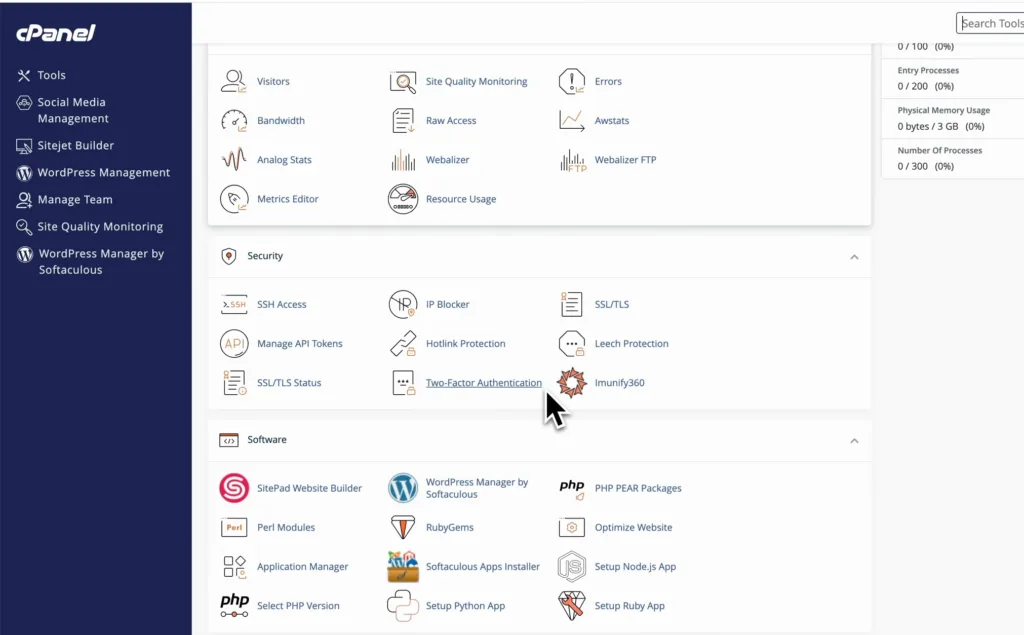Open the Select PHP Version link
The height and width of the screenshot is (635, 1024).
[298, 606]
